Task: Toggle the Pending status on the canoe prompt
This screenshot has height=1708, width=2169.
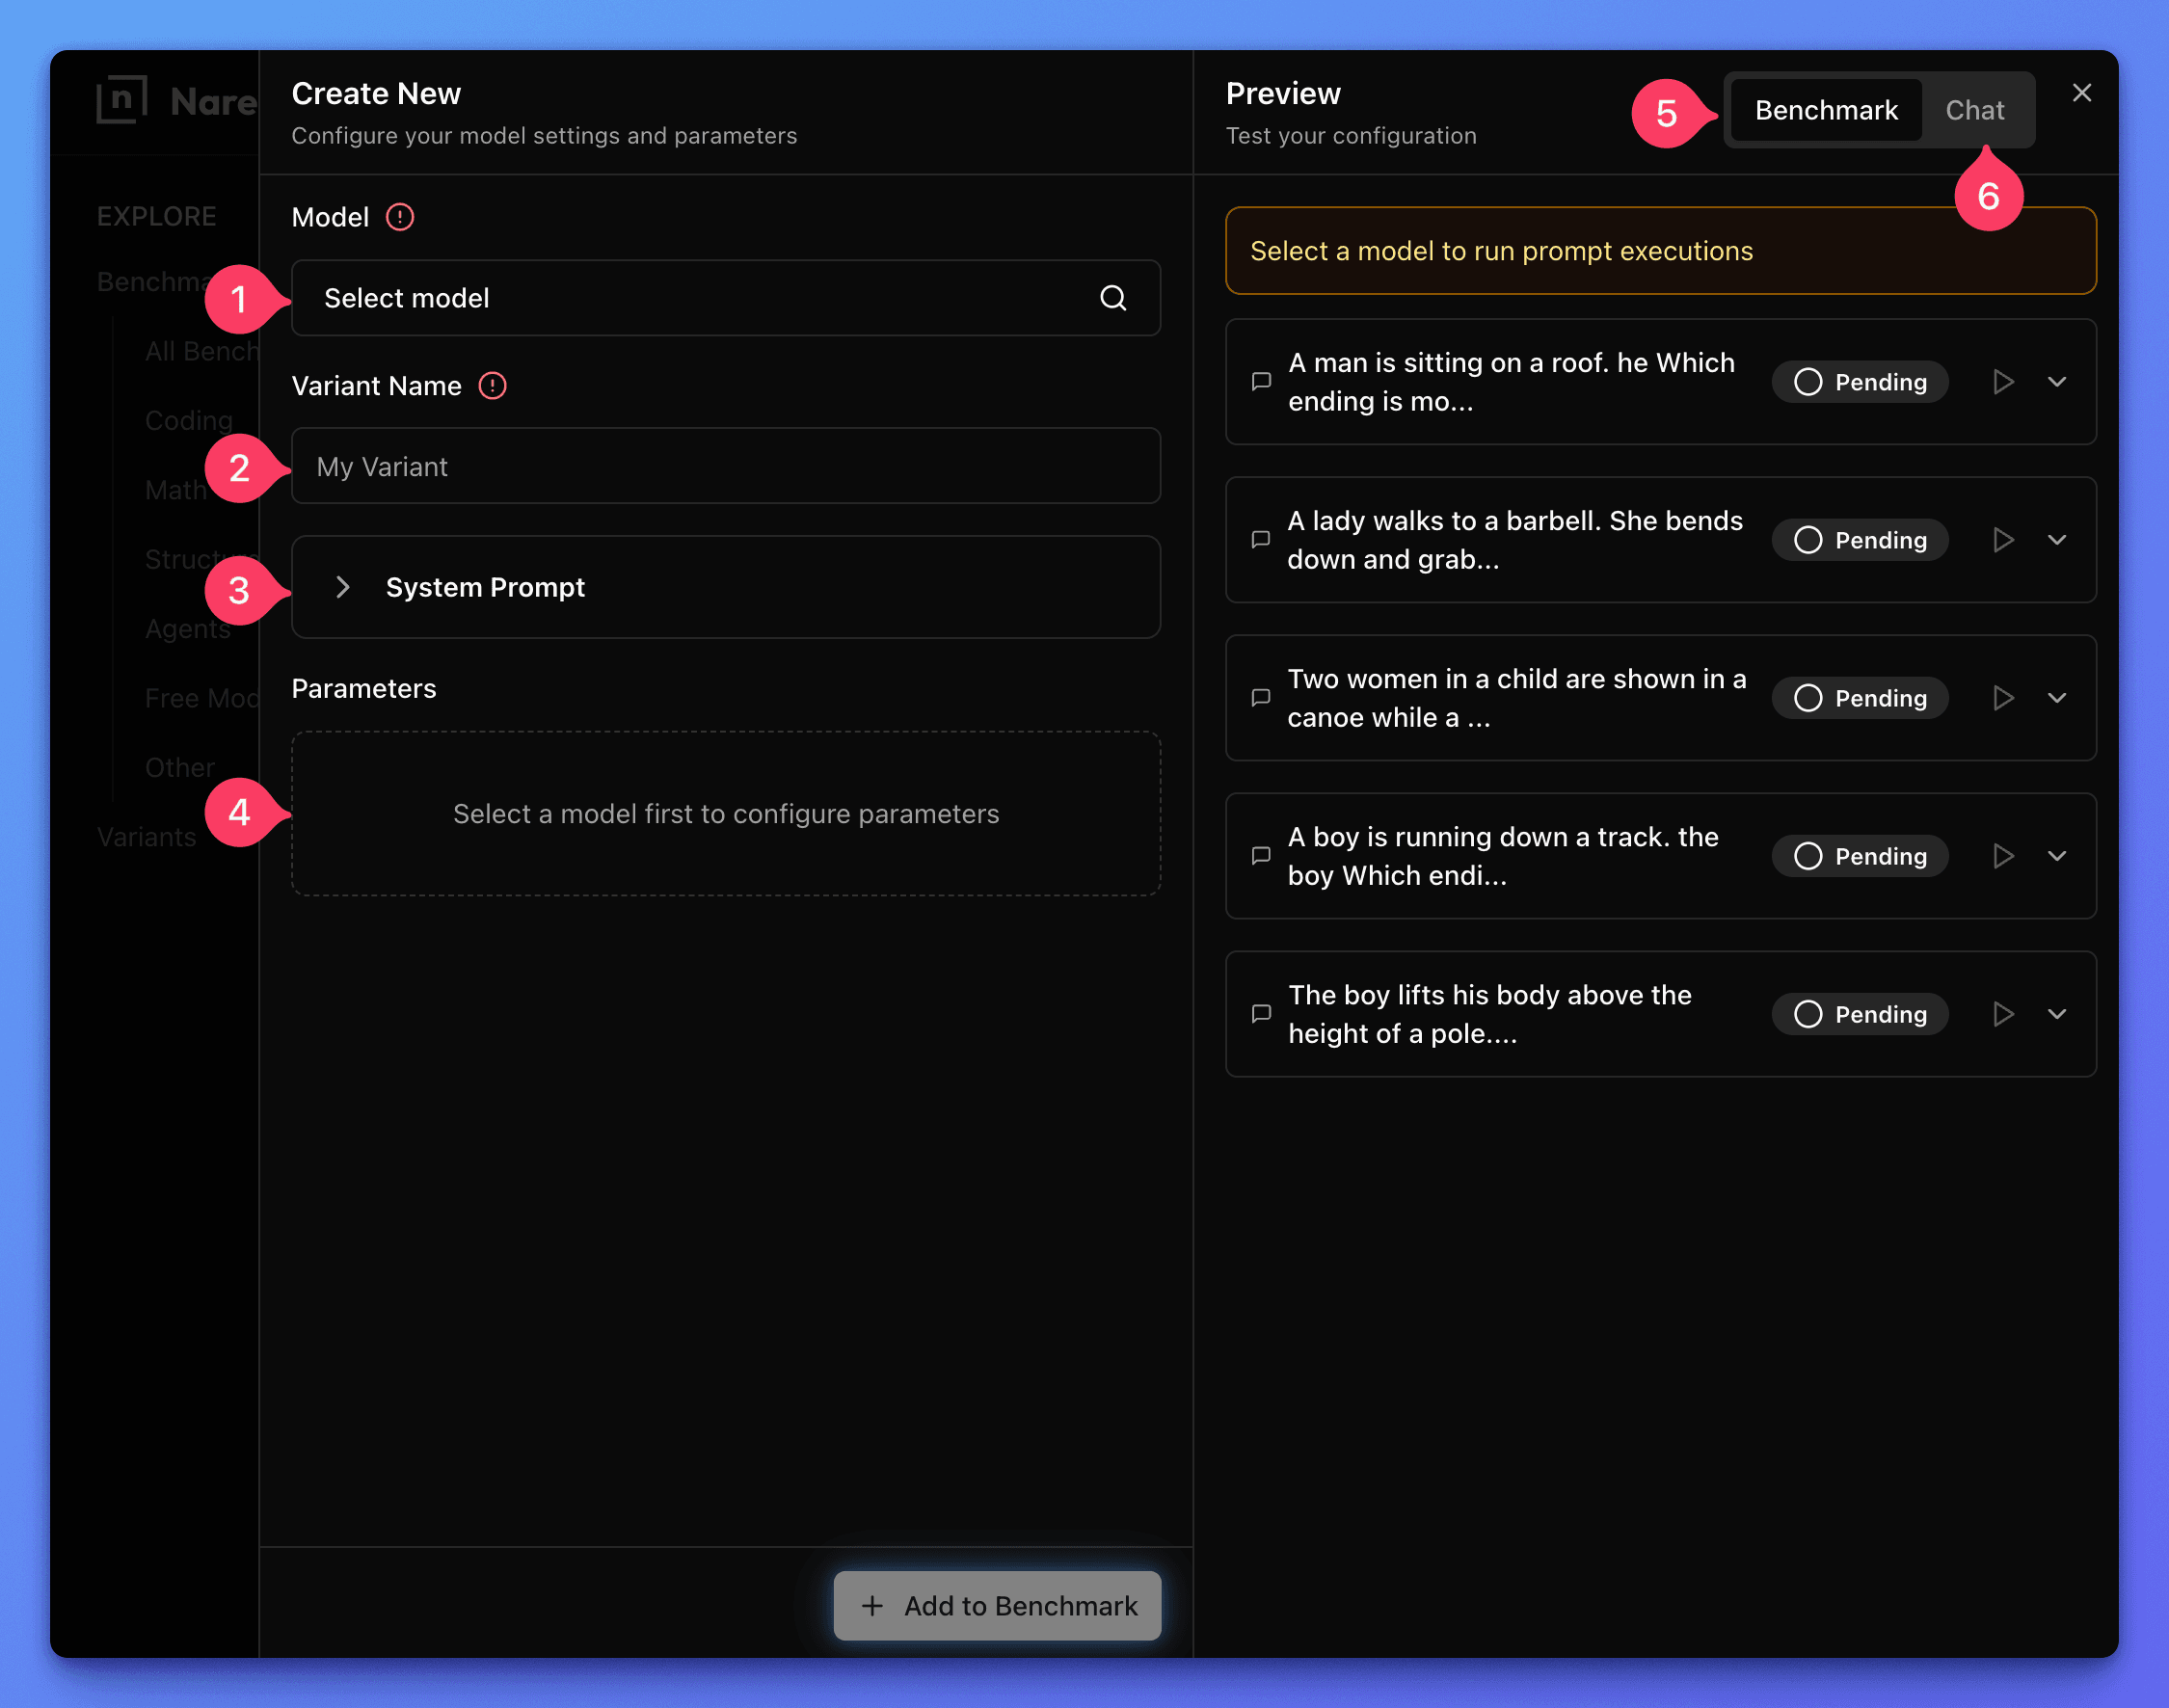Action: pos(1859,697)
